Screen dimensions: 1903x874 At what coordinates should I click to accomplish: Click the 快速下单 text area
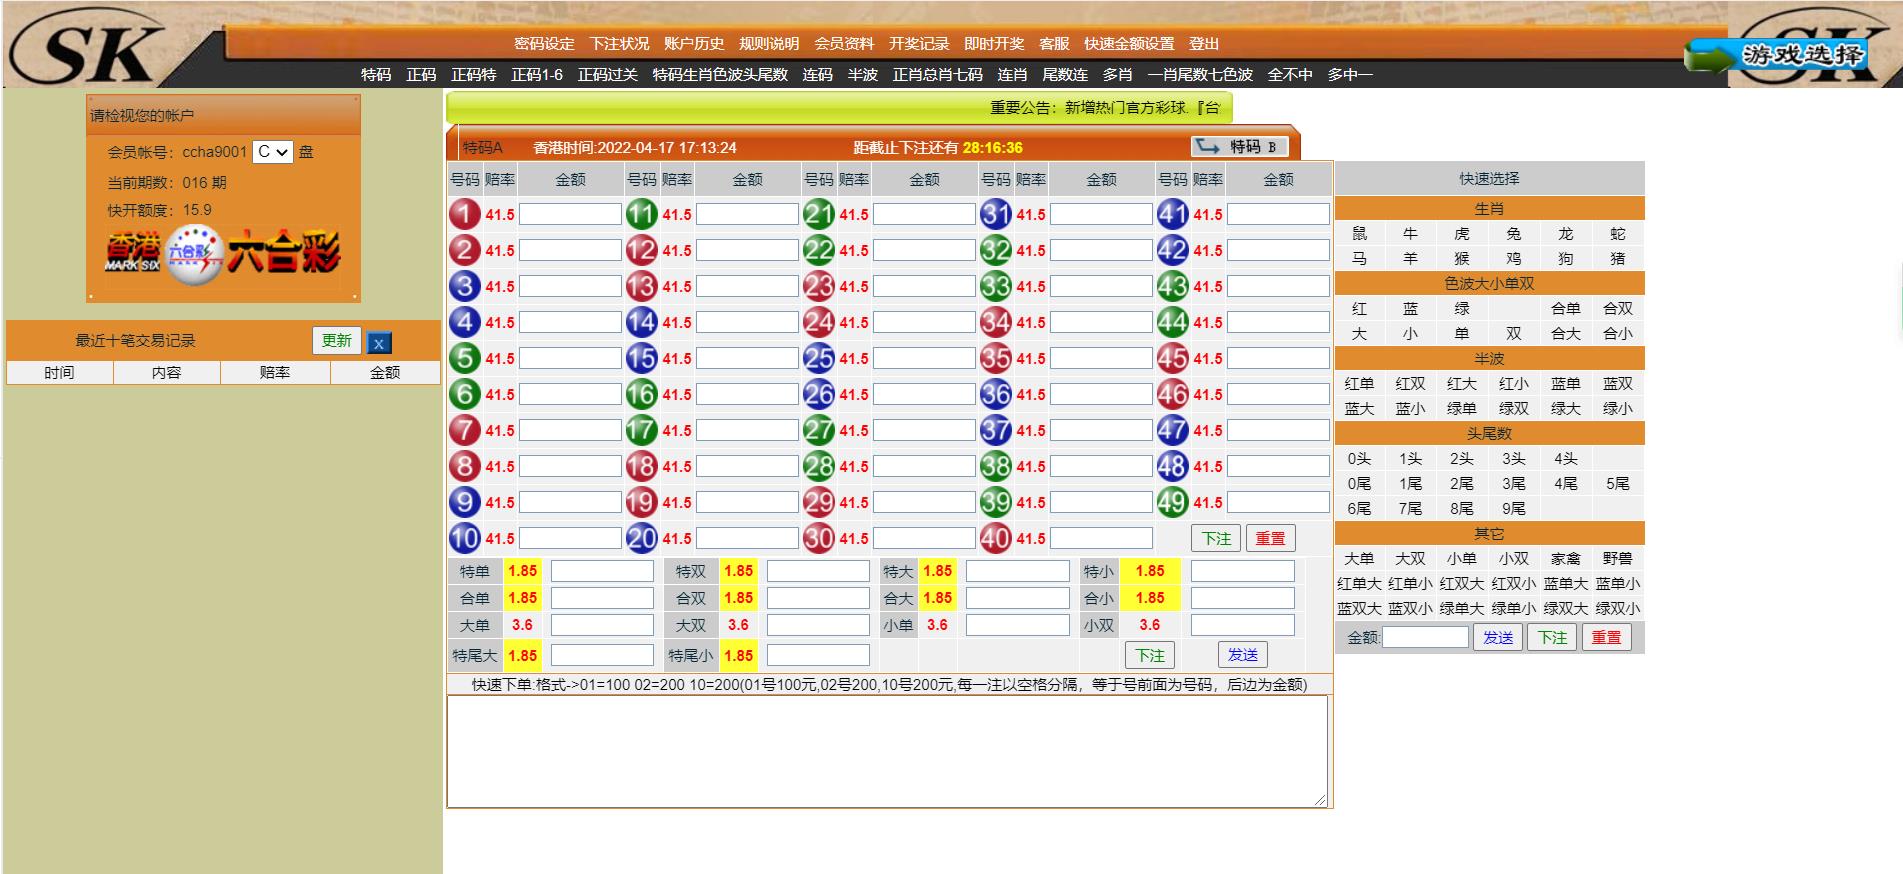tap(888, 751)
